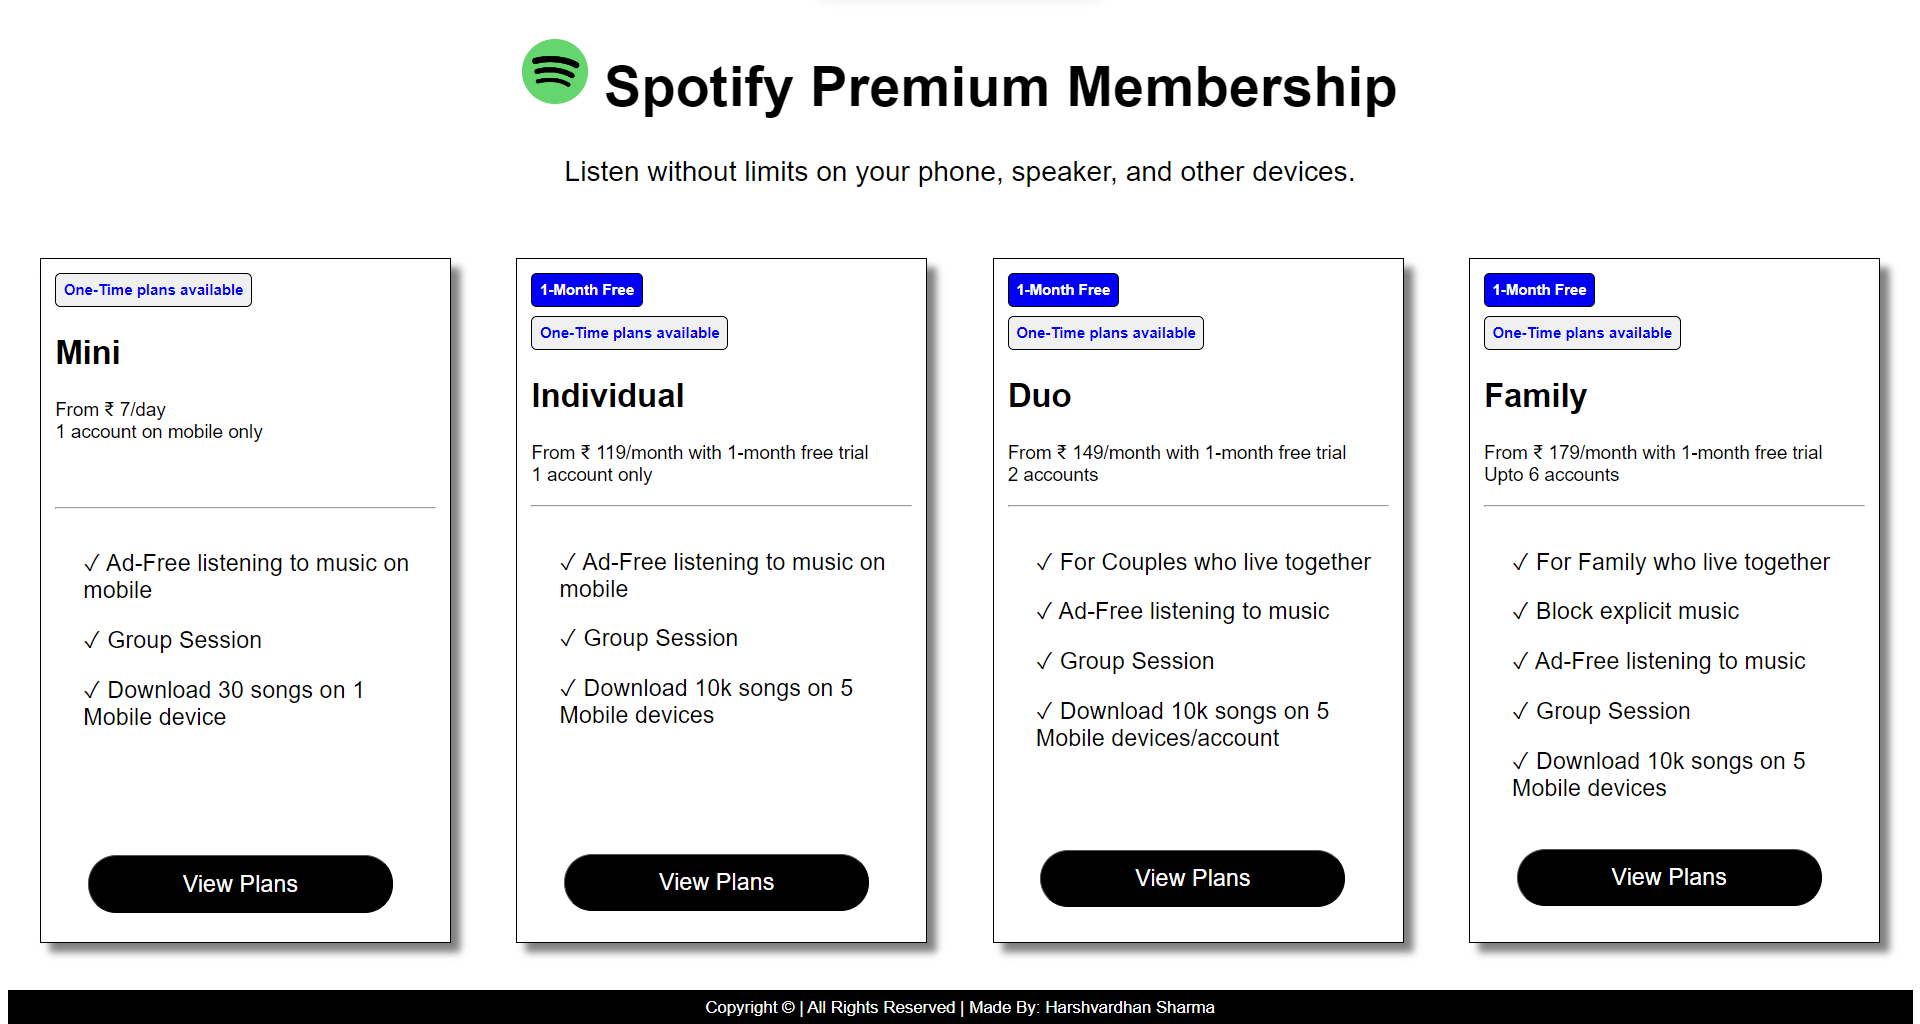Click the checkmark beside Block explicit music
The image size is (1920, 1024).
coord(1520,611)
